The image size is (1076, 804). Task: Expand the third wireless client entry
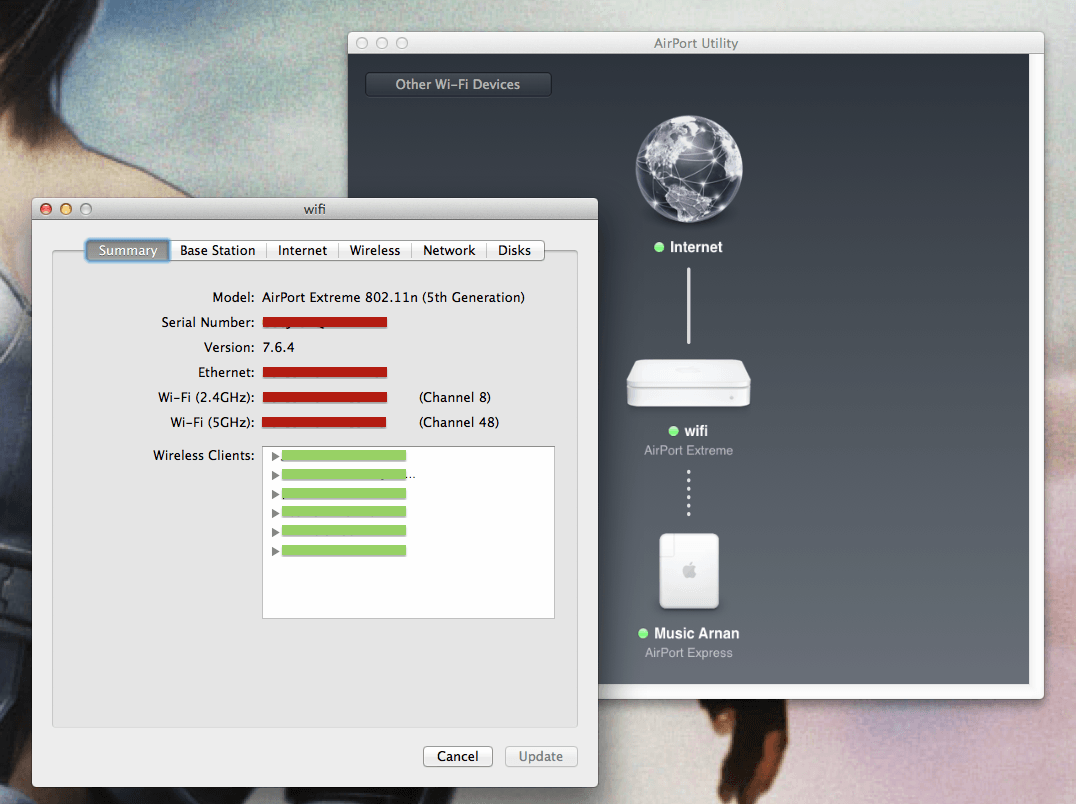pyautogui.click(x=275, y=494)
